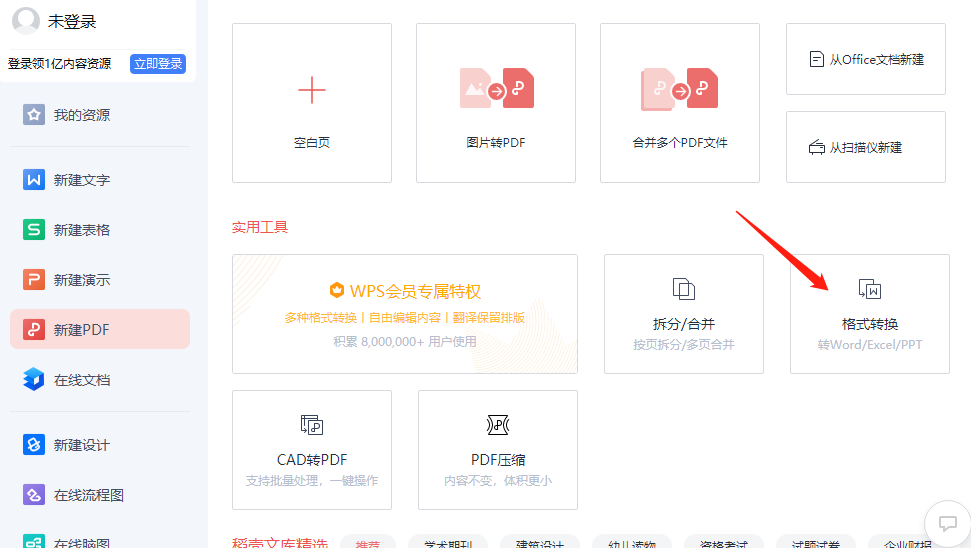Click the WPS member hexagon badge icon
Screen dimensions: 971x548
[x=336, y=290]
